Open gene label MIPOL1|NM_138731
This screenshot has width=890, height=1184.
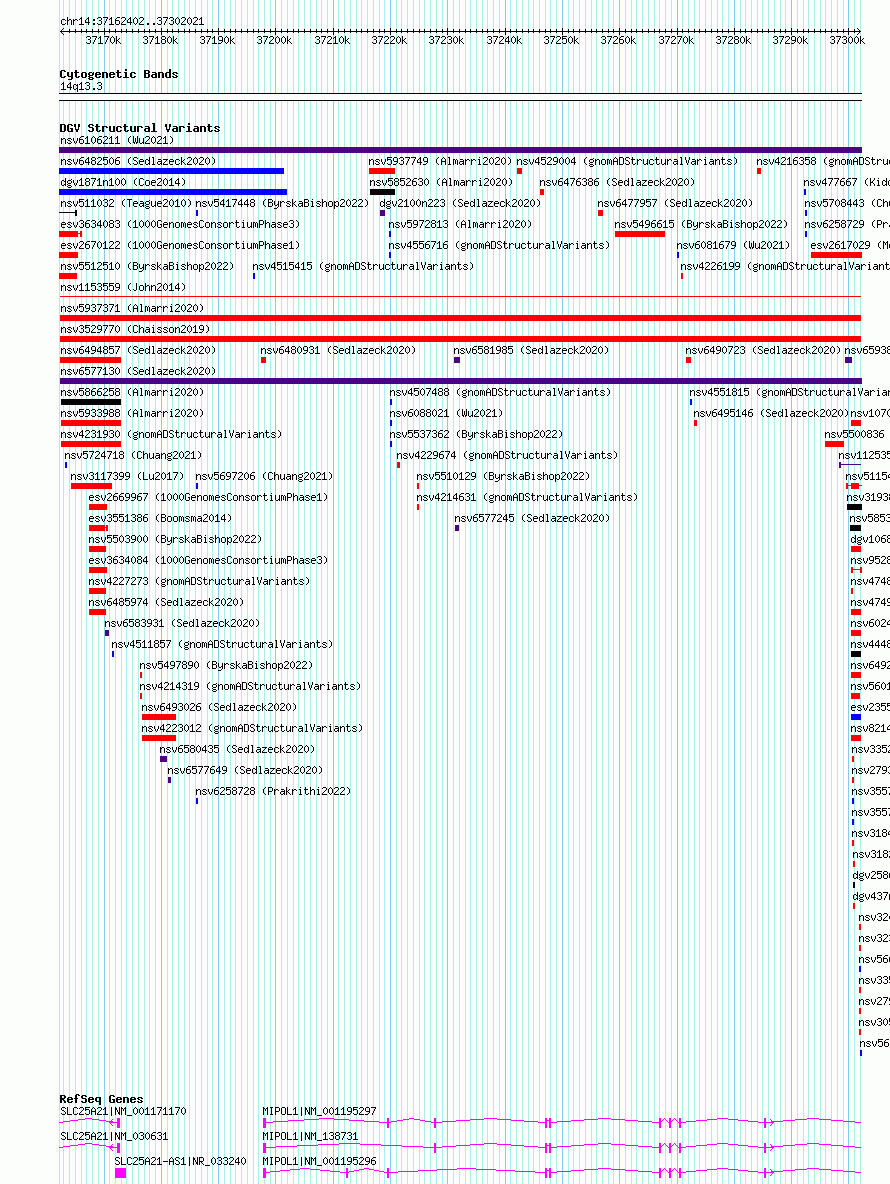[x=310, y=1137]
